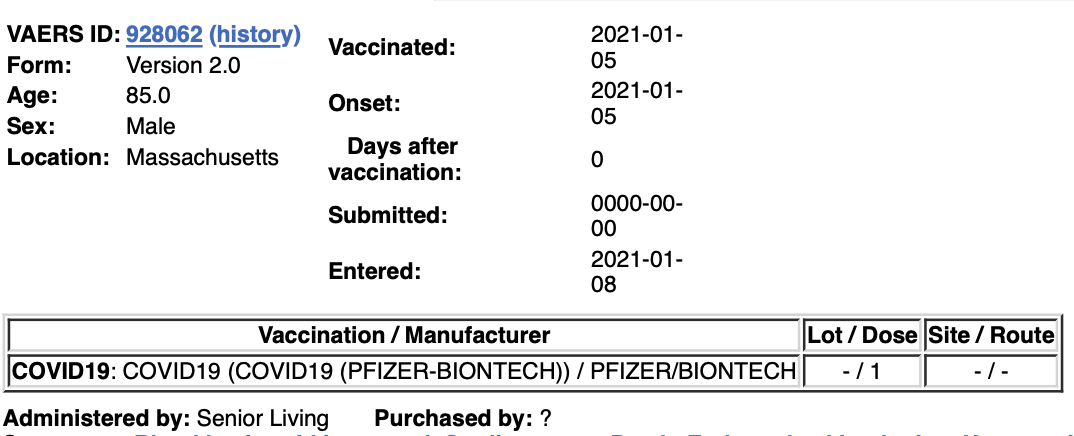Select the Vaccinated date 2021-01-05

tap(637, 47)
